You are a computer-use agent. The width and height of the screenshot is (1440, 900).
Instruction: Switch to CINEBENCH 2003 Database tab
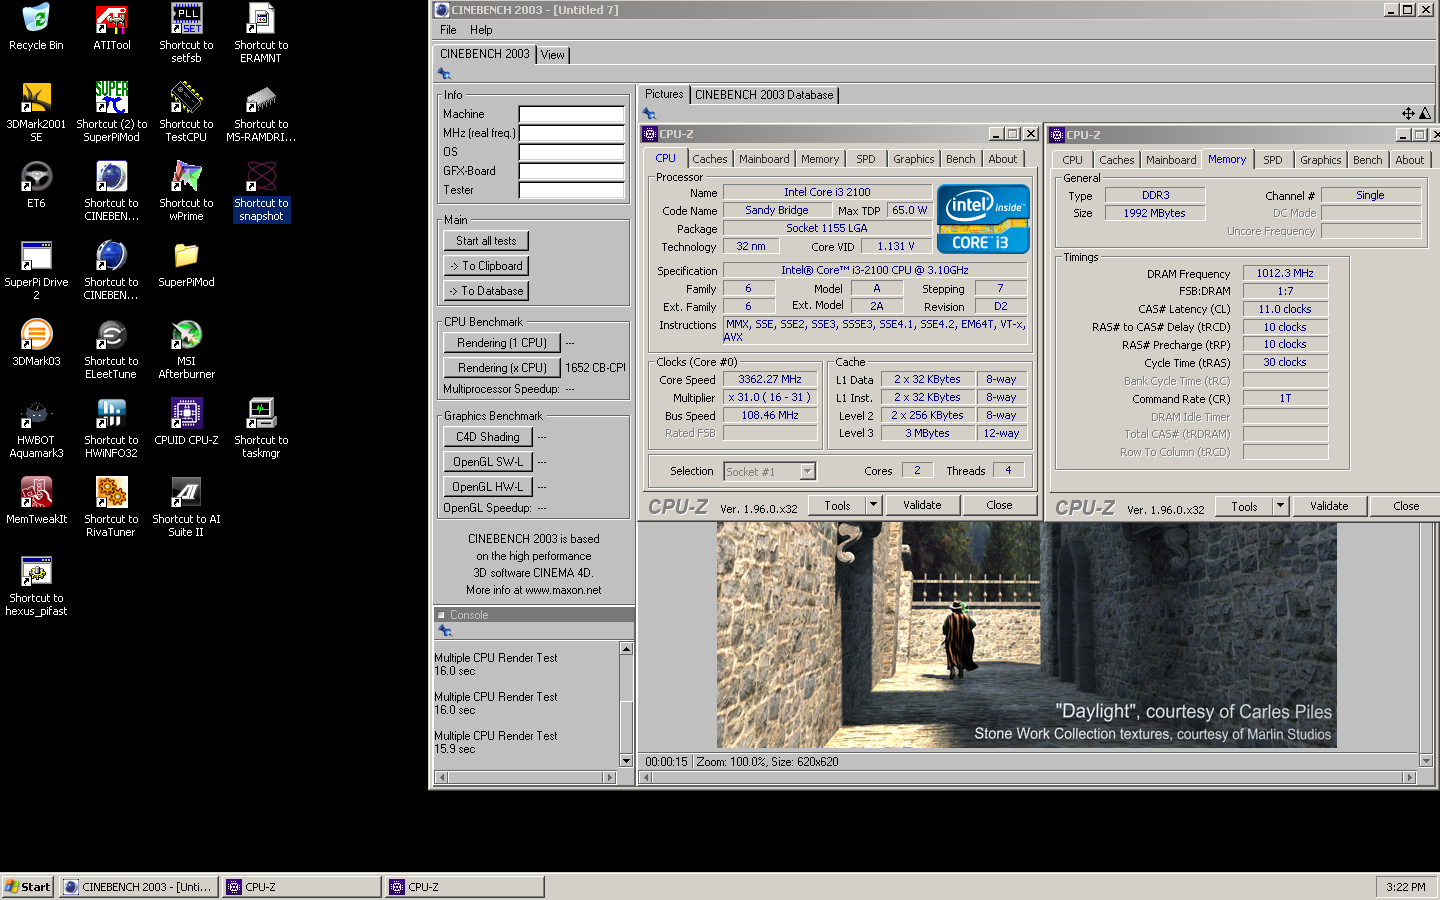point(764,95)
